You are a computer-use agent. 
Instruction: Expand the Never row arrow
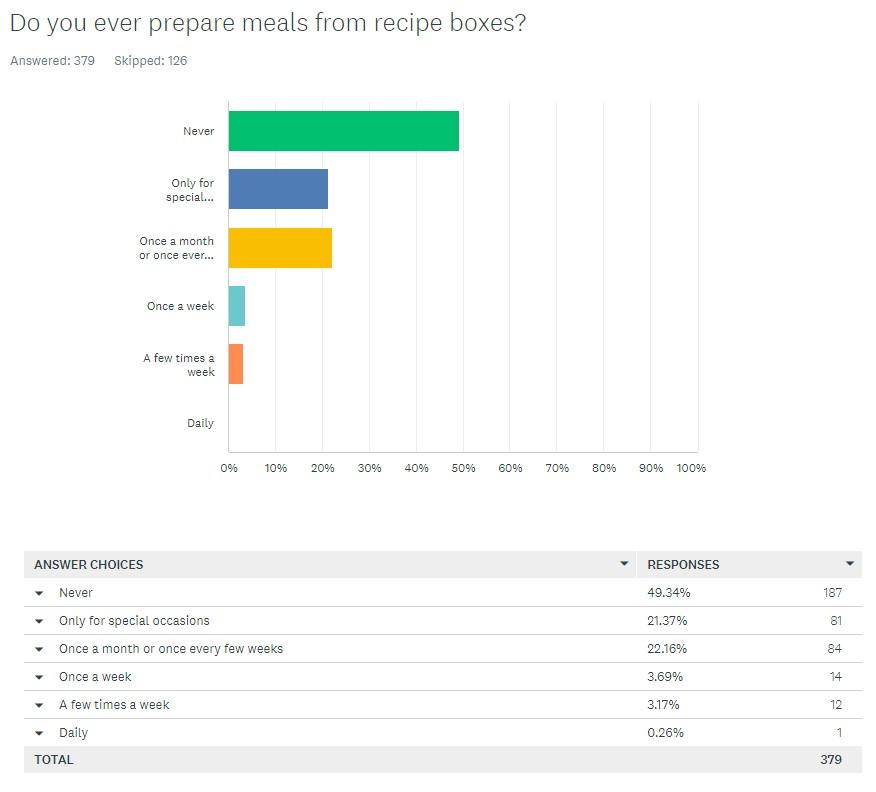coord(39,593)
